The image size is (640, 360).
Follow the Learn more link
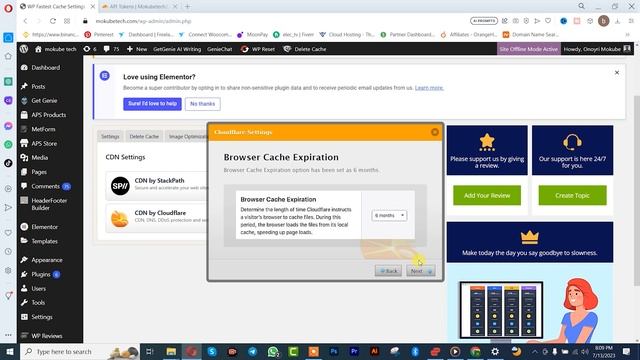[x=429, y=88]
